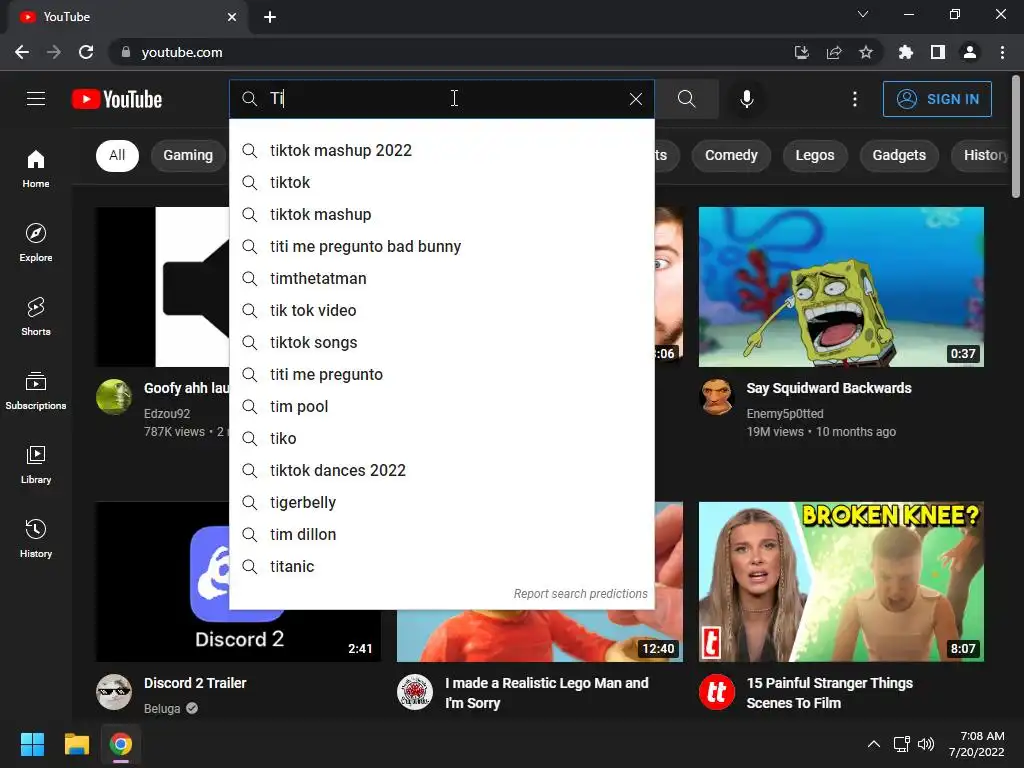The height and width of the screenshot is (768, 1024).
Task: Open the Broken Knee Stranger Things thumbnail
Action: (x=841, y=582)
